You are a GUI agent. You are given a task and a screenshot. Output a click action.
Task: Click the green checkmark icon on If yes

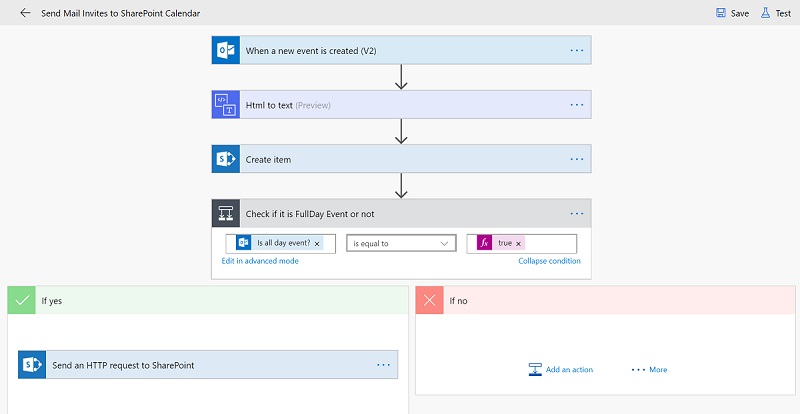tap(21, 300)
